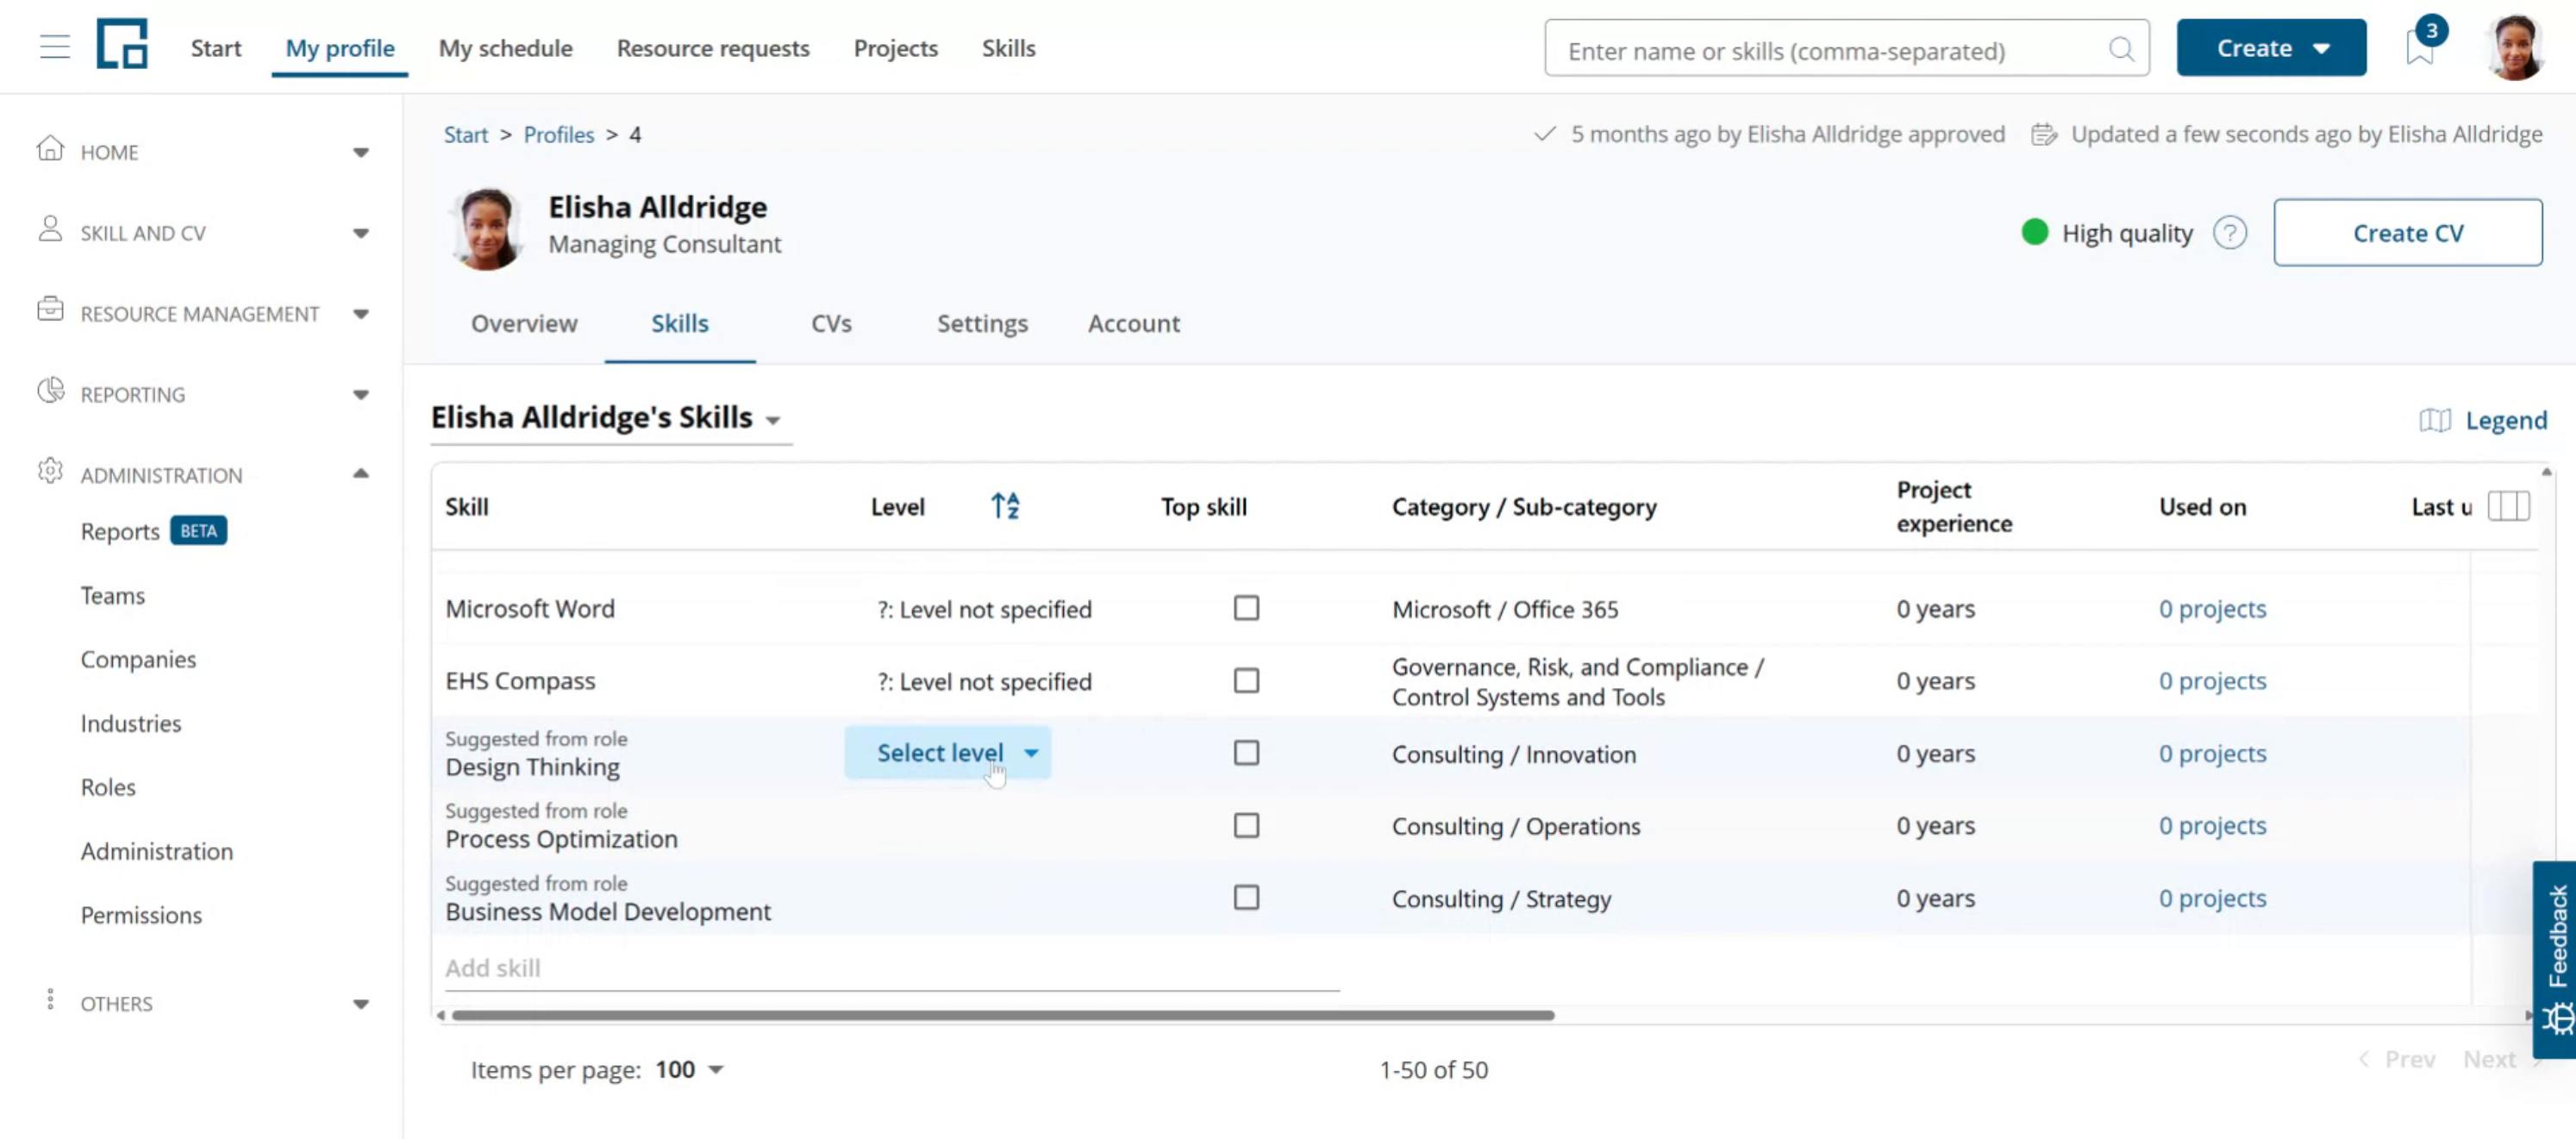Check Top skill for EHS Compass
Screen dimensions: 2576x1139
click(1246, 680)
